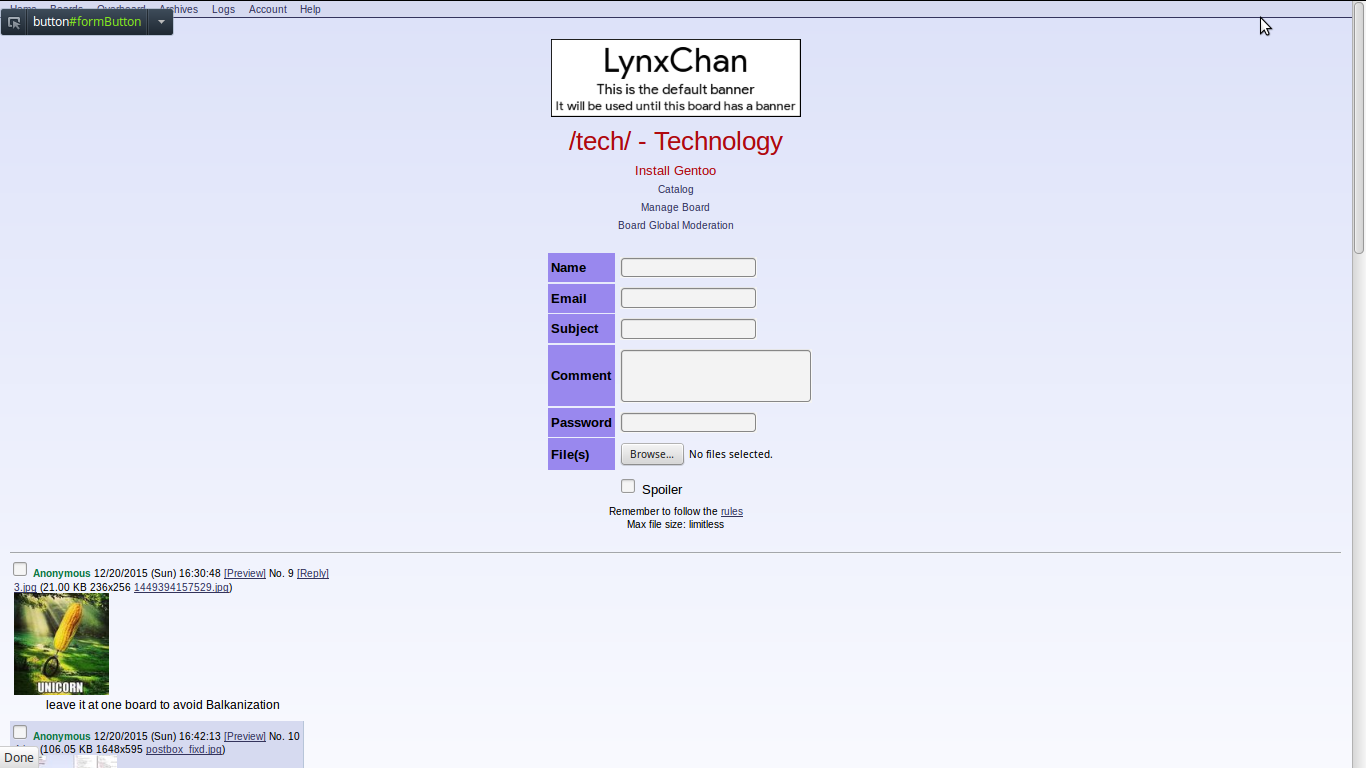
Task: Click the '/tech/ - Technology' board title
Action: [x=676, y=141]
